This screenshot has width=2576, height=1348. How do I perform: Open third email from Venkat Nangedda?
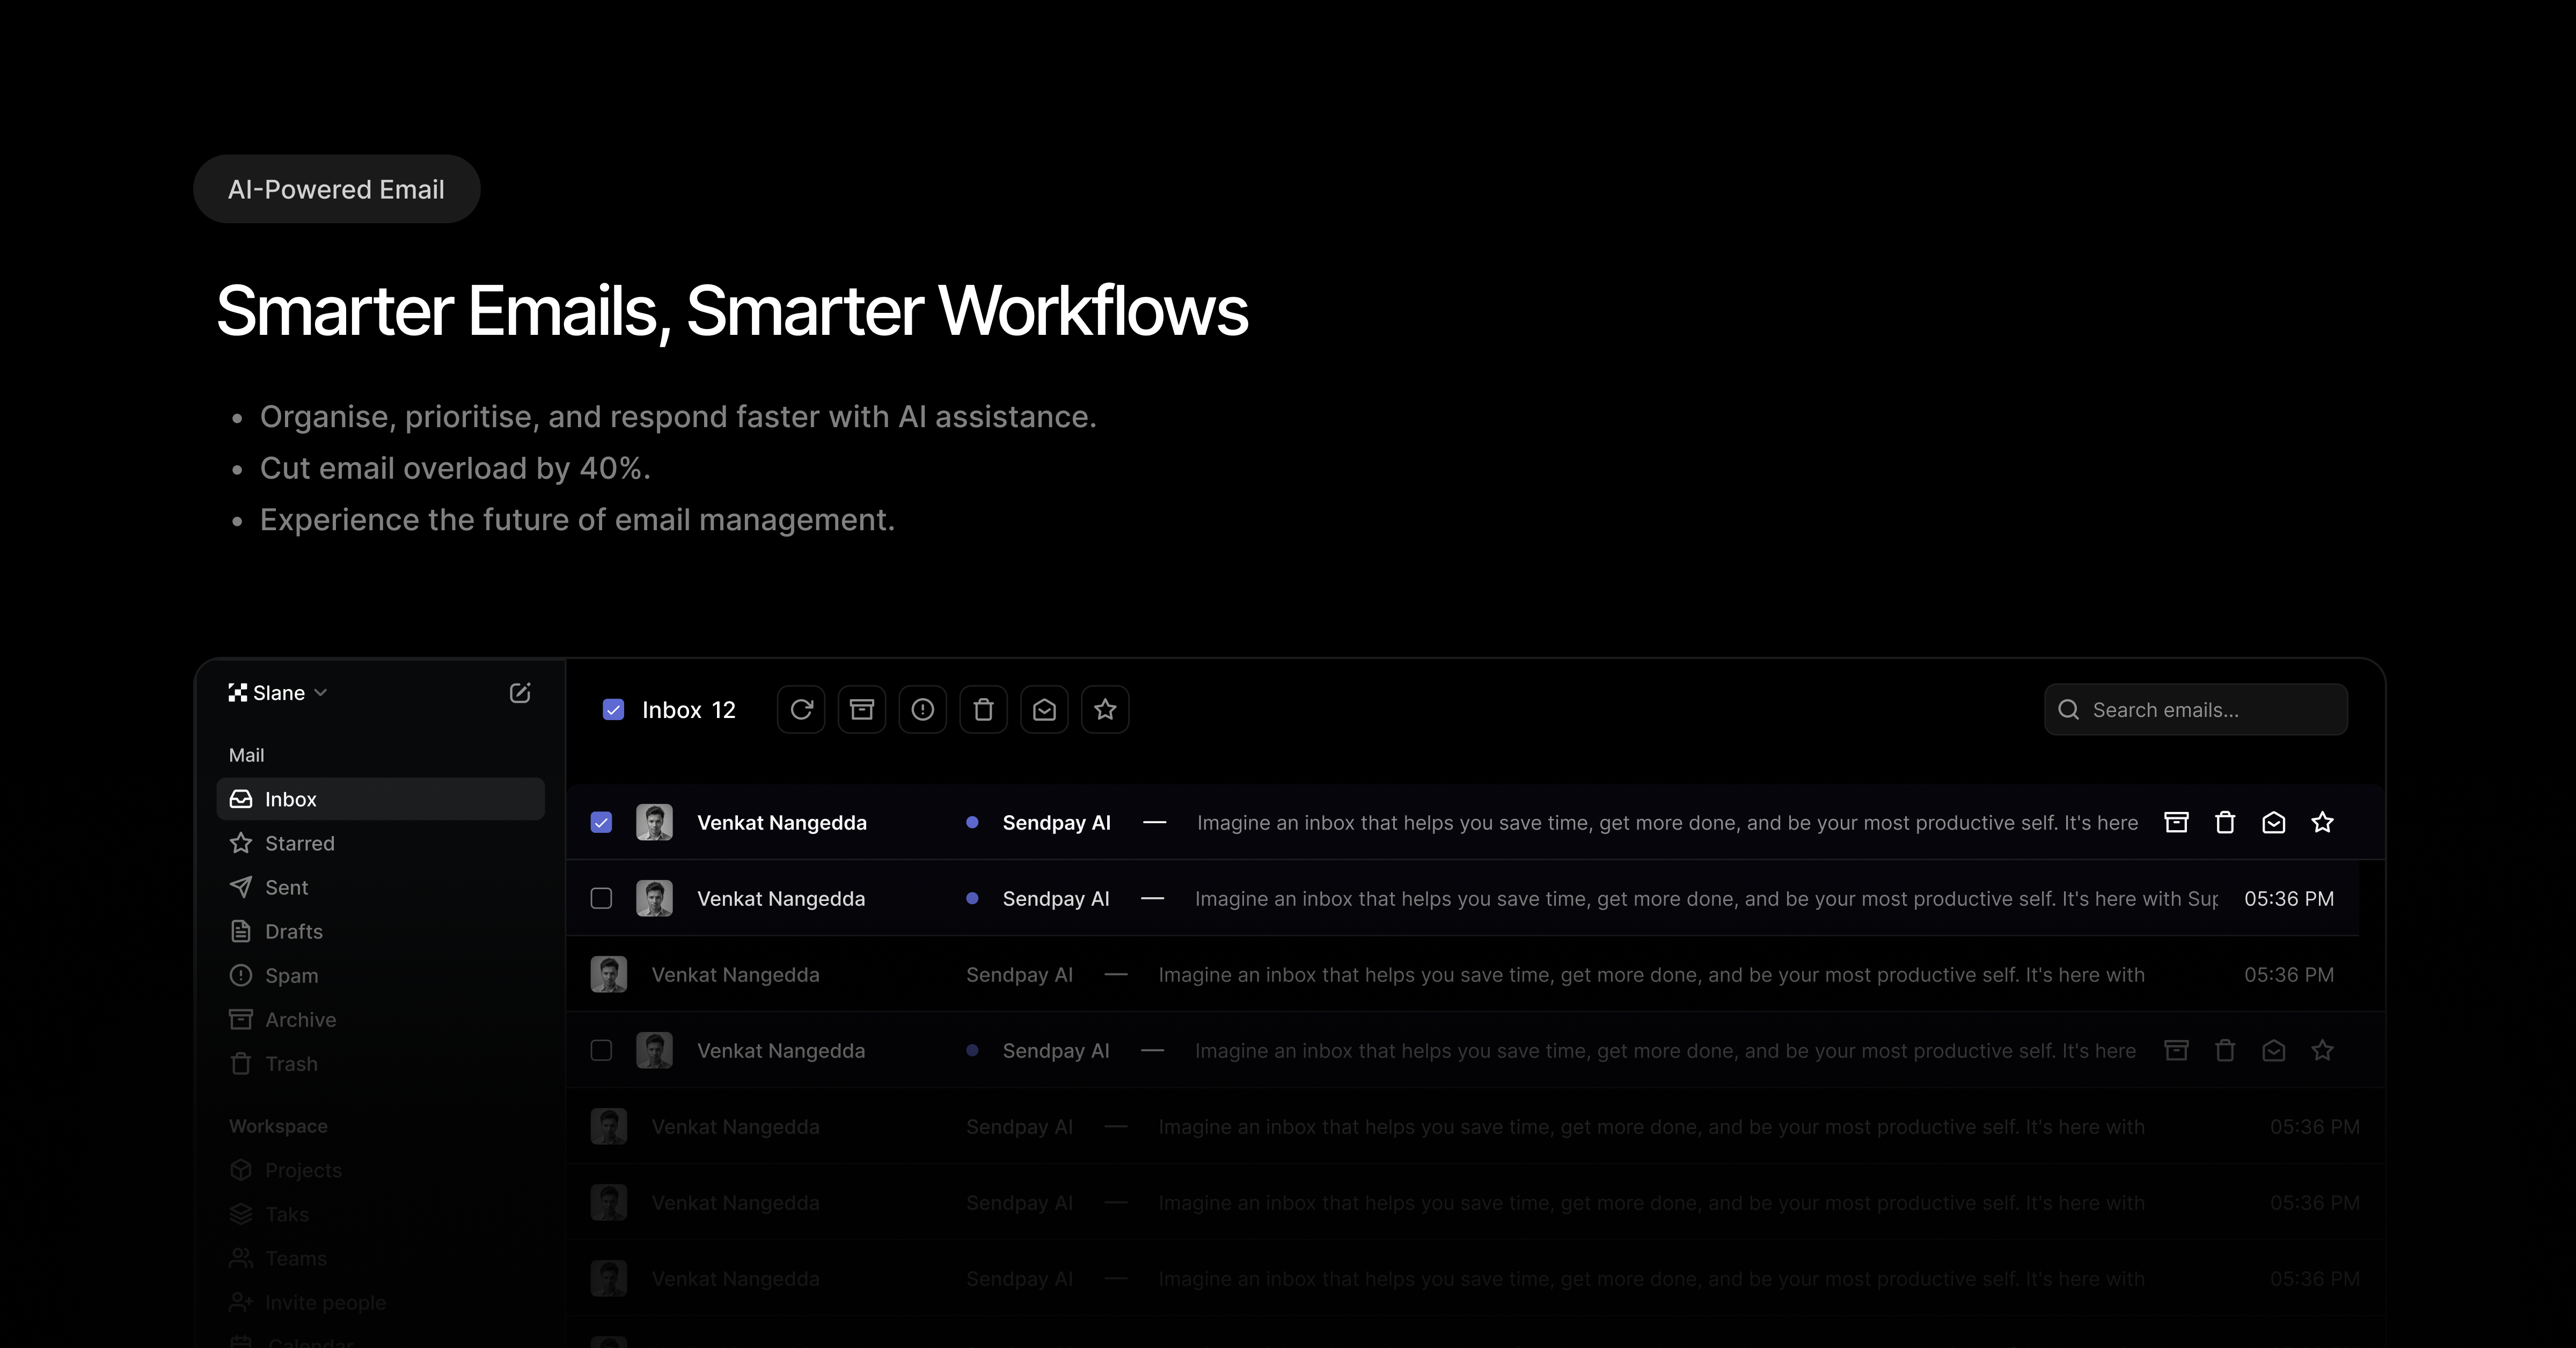pyautogui.click(x=1400, y=975)
